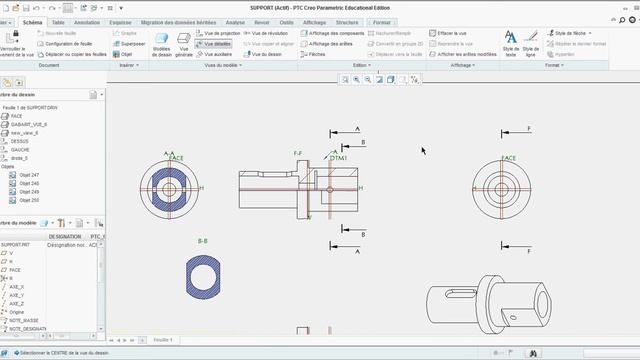Click the search magnifier icon at top right

tap(622, 20)
